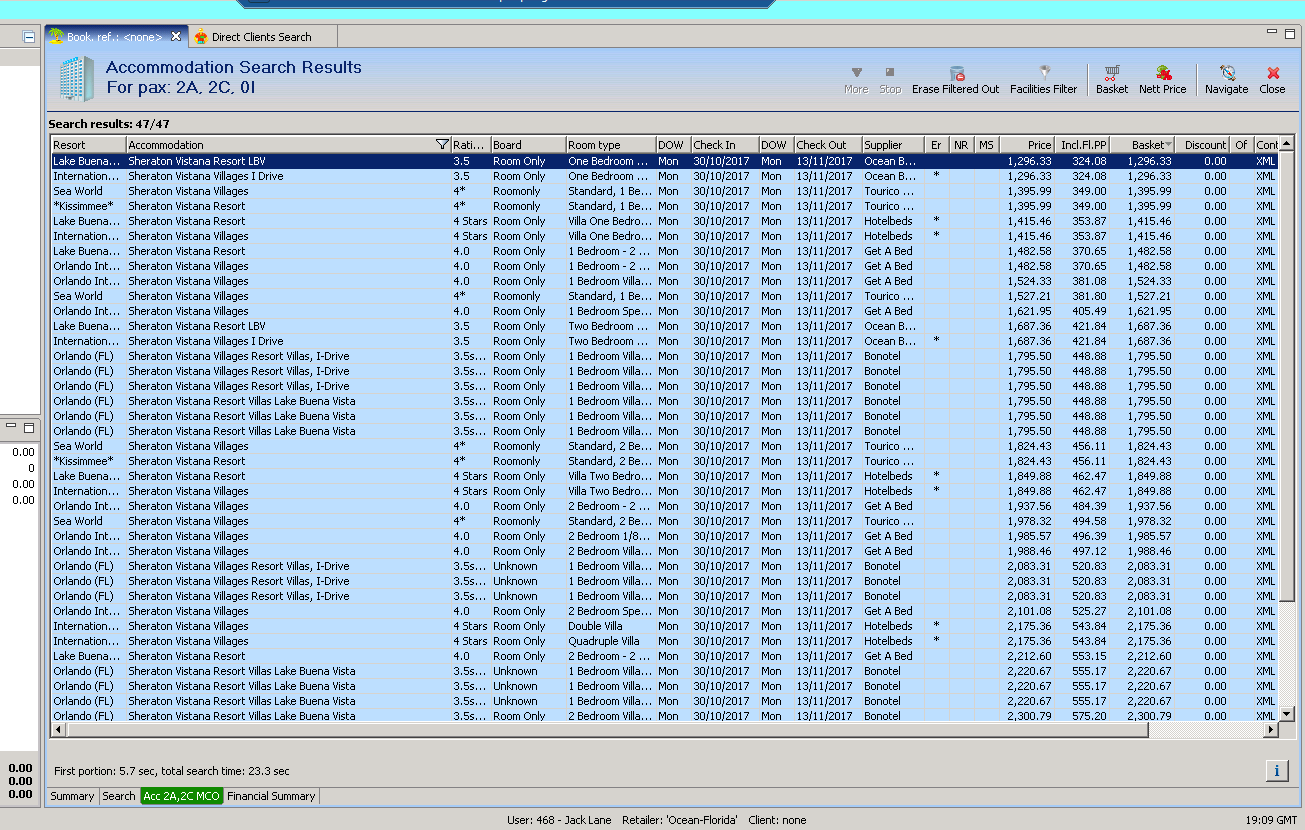Click the Incl.Fl.PP value 381.08
This screenshot has width=1305, height=830.
click(x=1089, y=281)
